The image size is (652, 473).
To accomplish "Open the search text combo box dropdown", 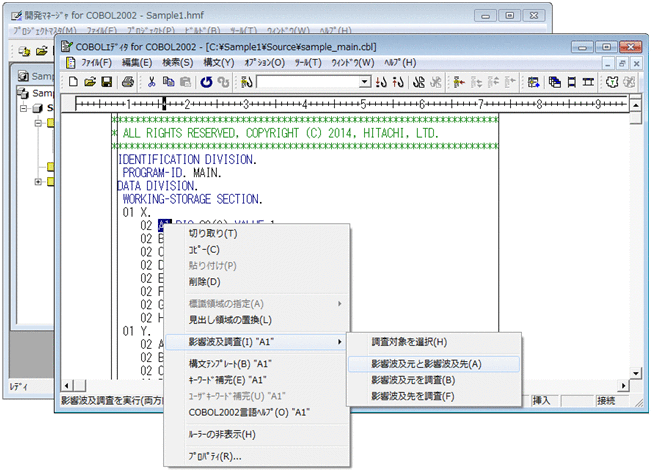I will pos(365,82).
